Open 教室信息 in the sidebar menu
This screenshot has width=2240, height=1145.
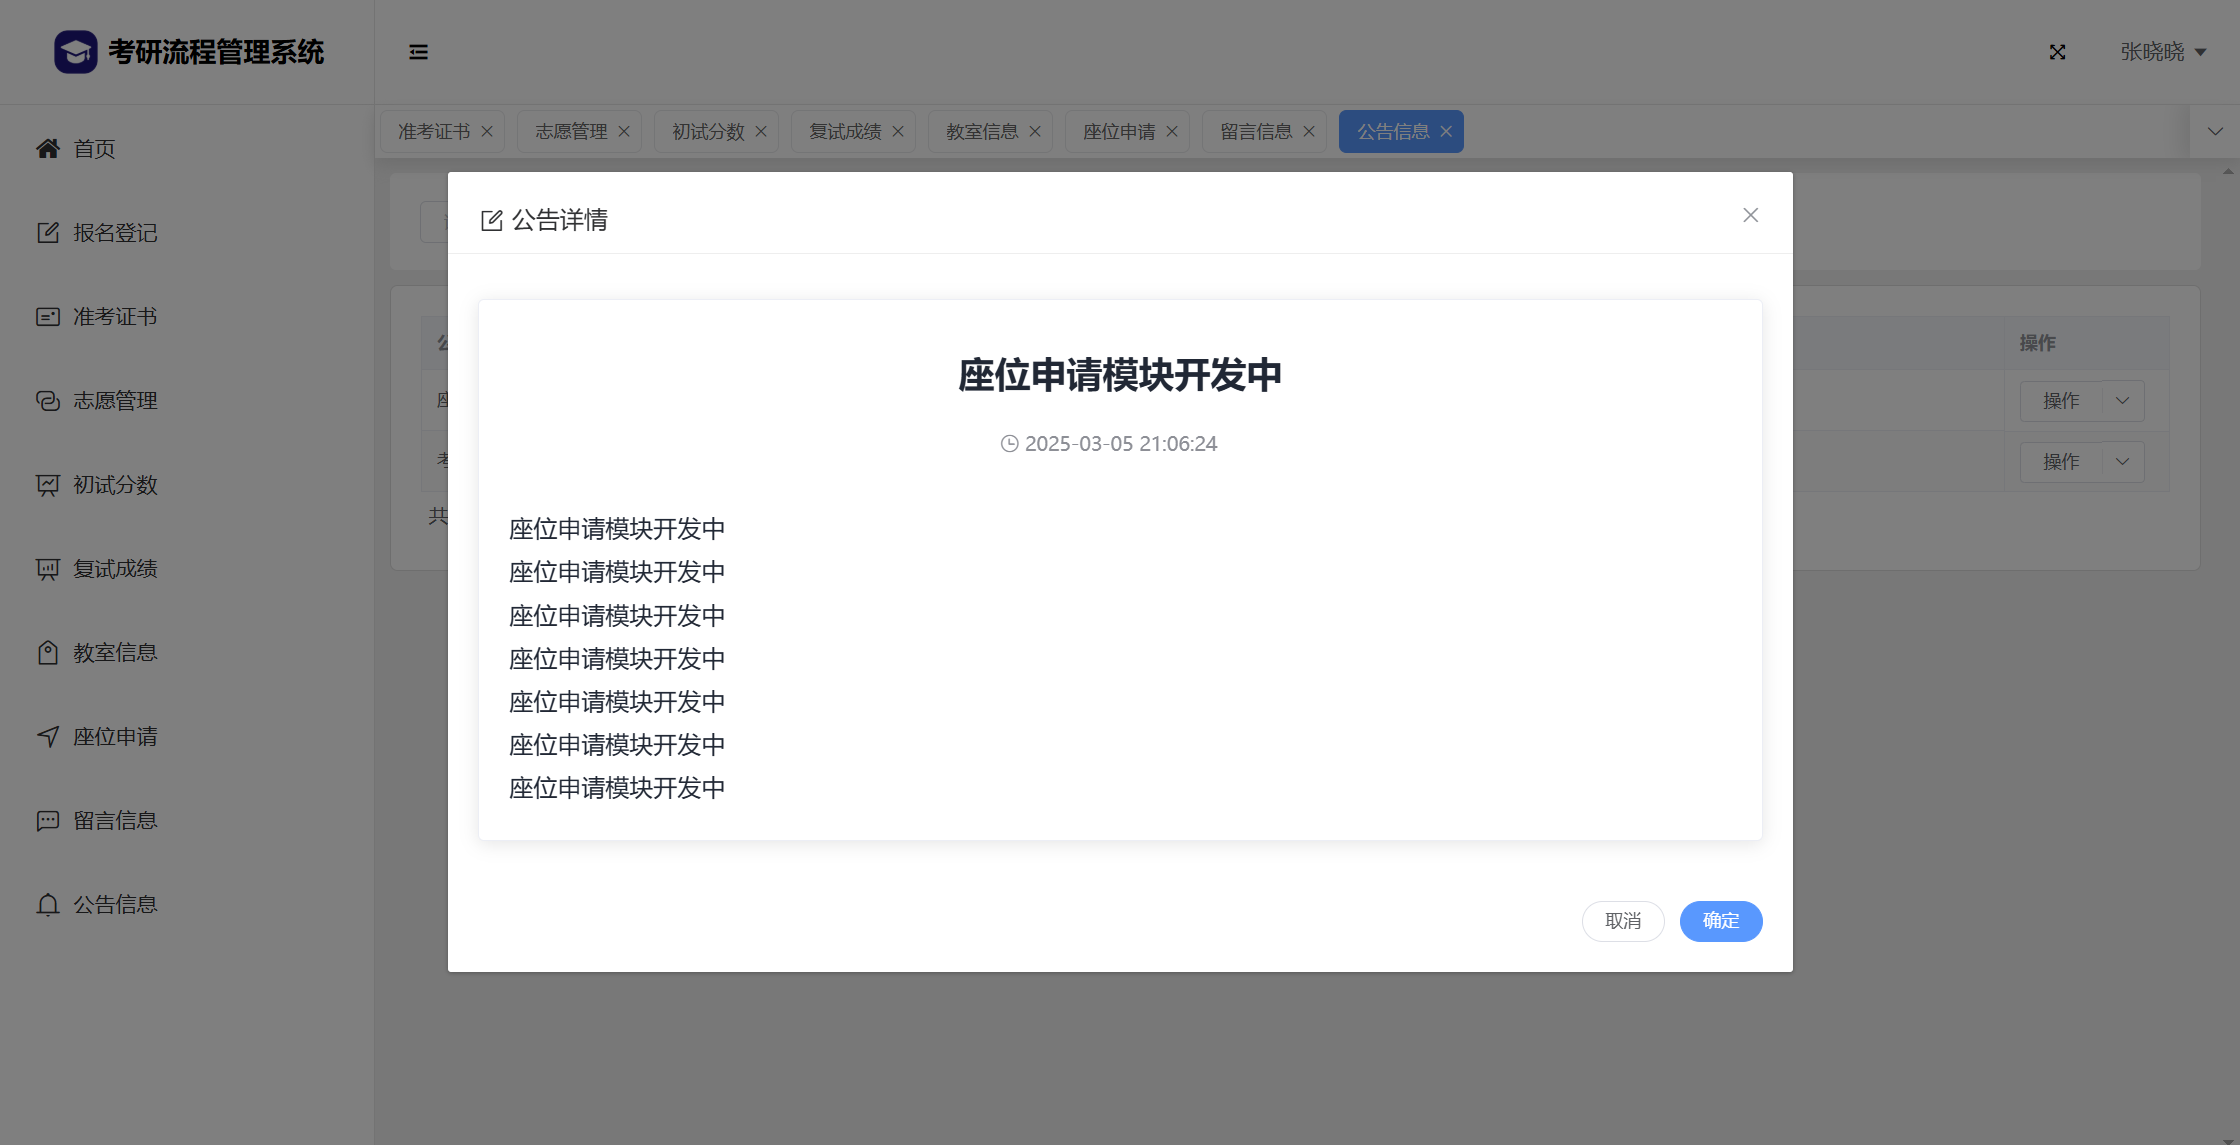(x=115, y=653)
